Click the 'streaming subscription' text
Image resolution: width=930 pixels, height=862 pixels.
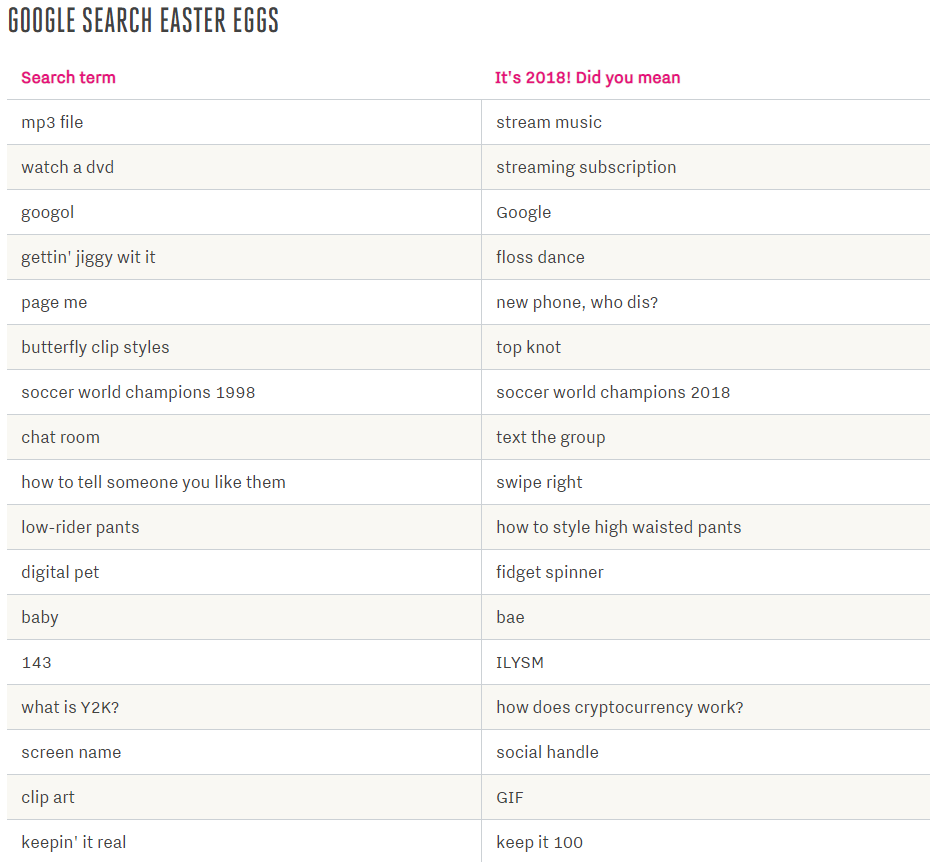pos(586,168)
